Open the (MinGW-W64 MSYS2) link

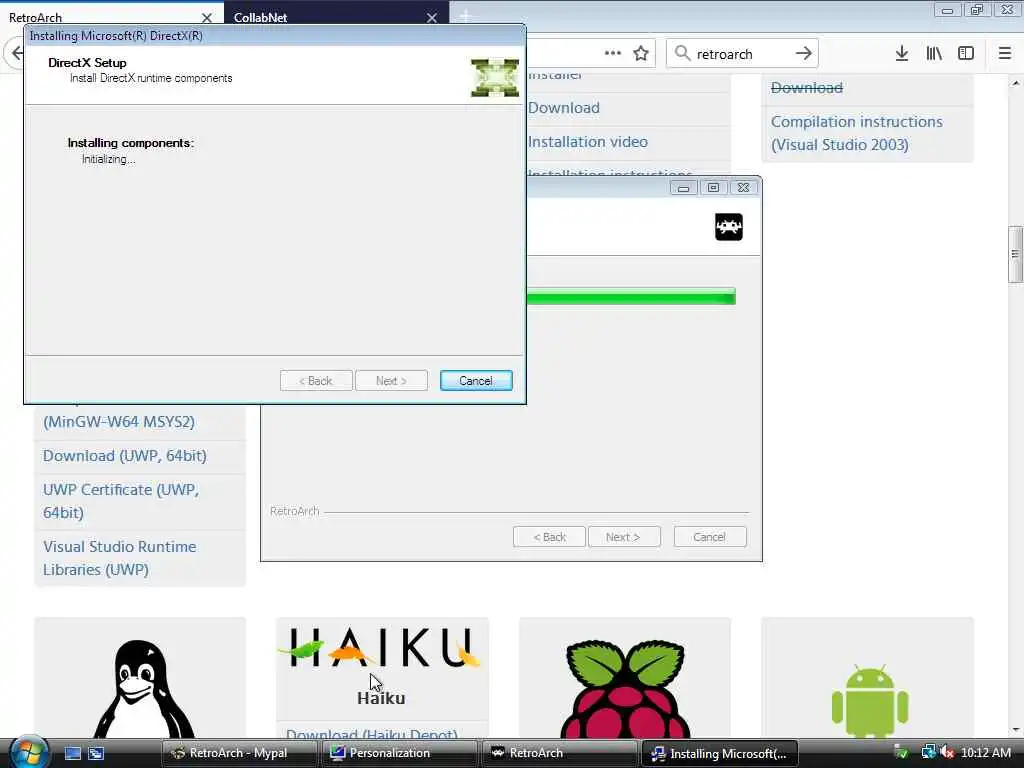click(x=119, y=422)
